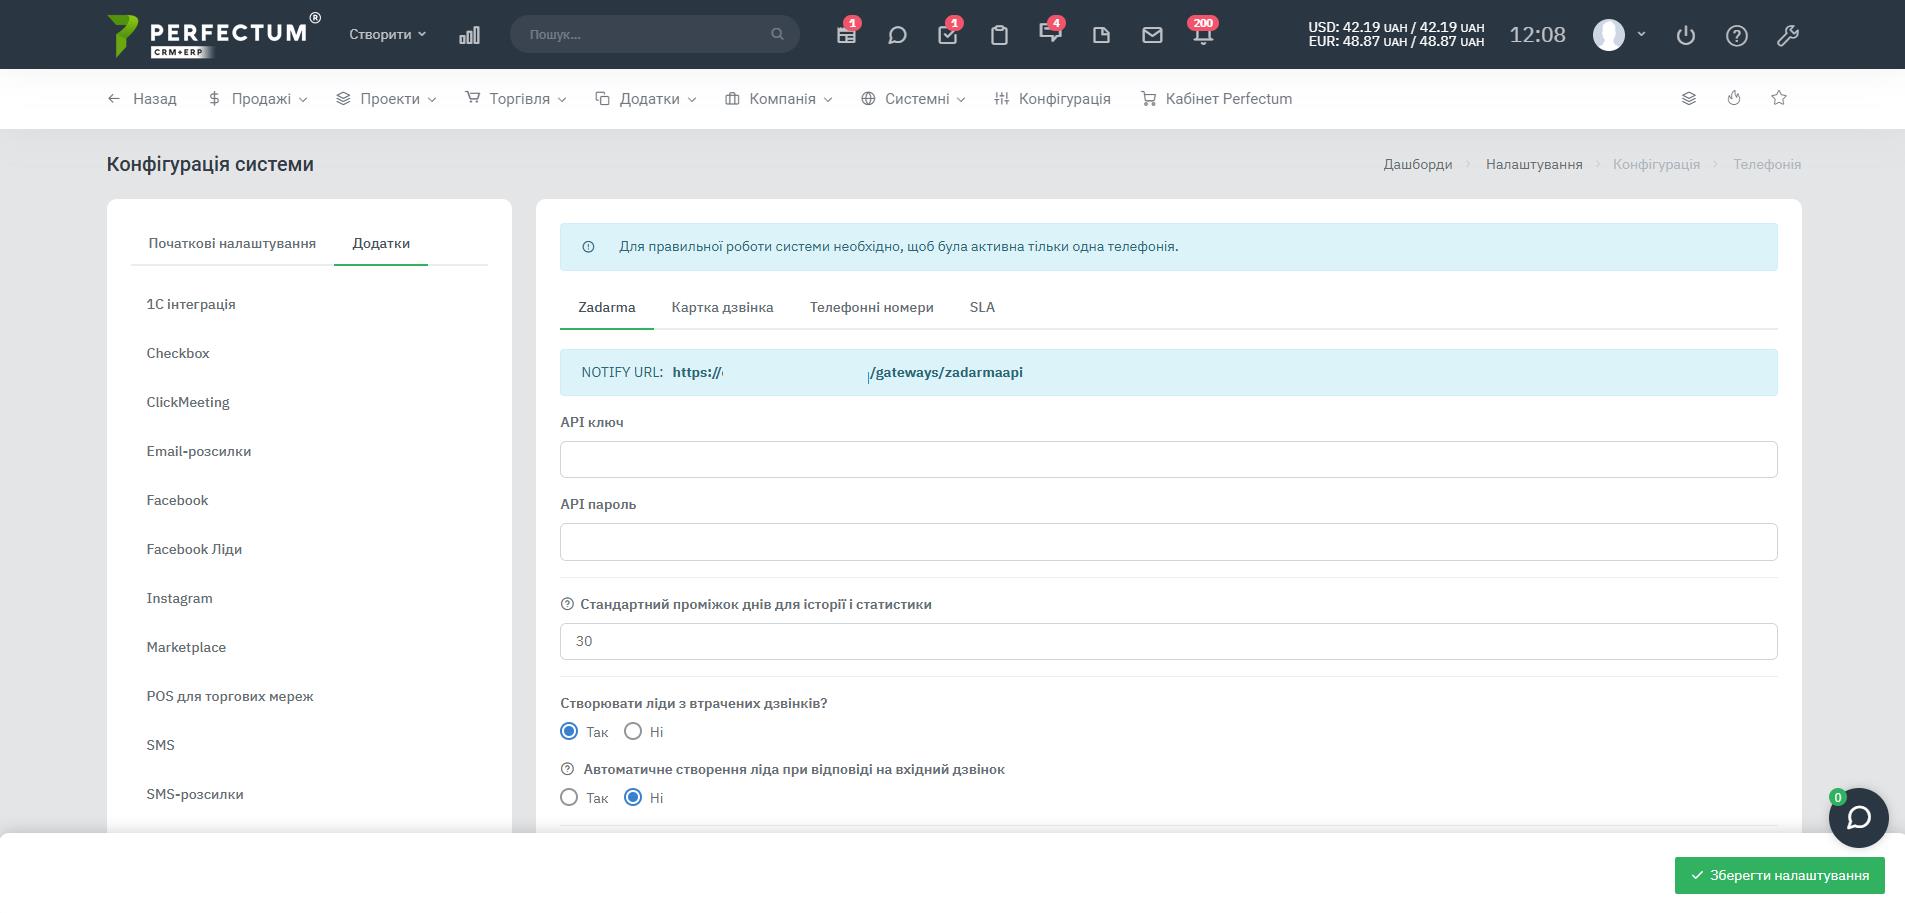This screenshot has width=1905, height=913.
Task: Click the power logout icon
Action: point(1686,35)
